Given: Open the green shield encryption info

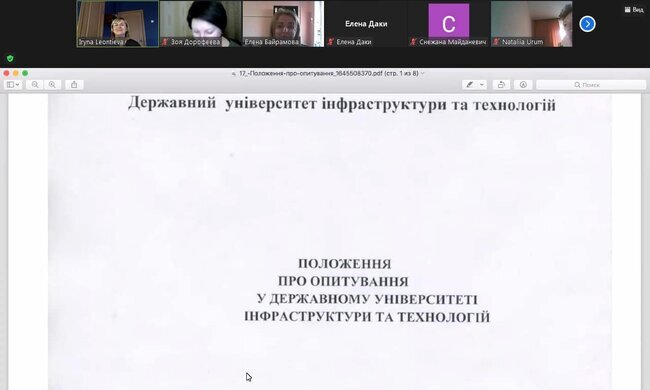Looking at the screenshot, I should (10, 58).
